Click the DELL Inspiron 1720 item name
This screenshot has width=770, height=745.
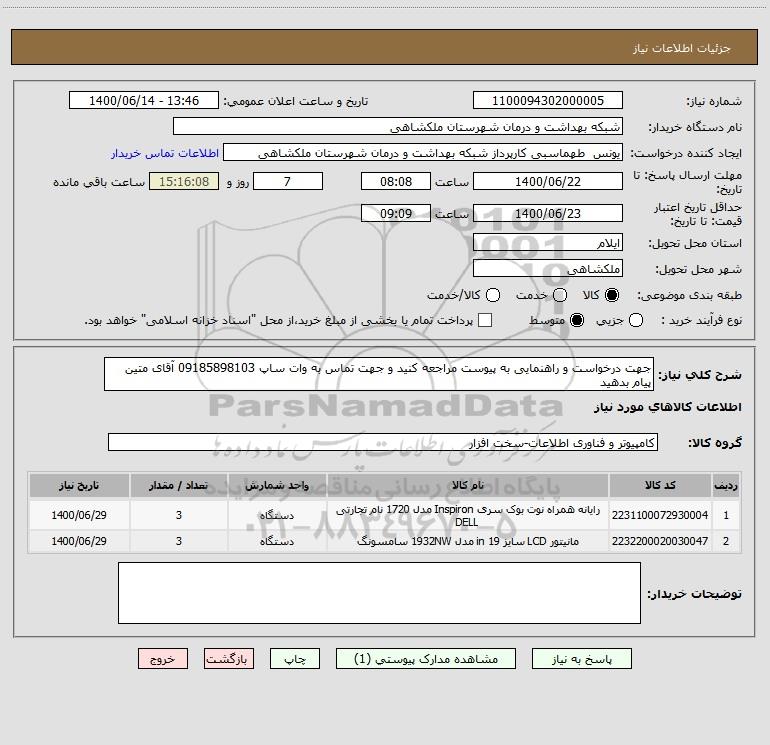coord(468,515)
